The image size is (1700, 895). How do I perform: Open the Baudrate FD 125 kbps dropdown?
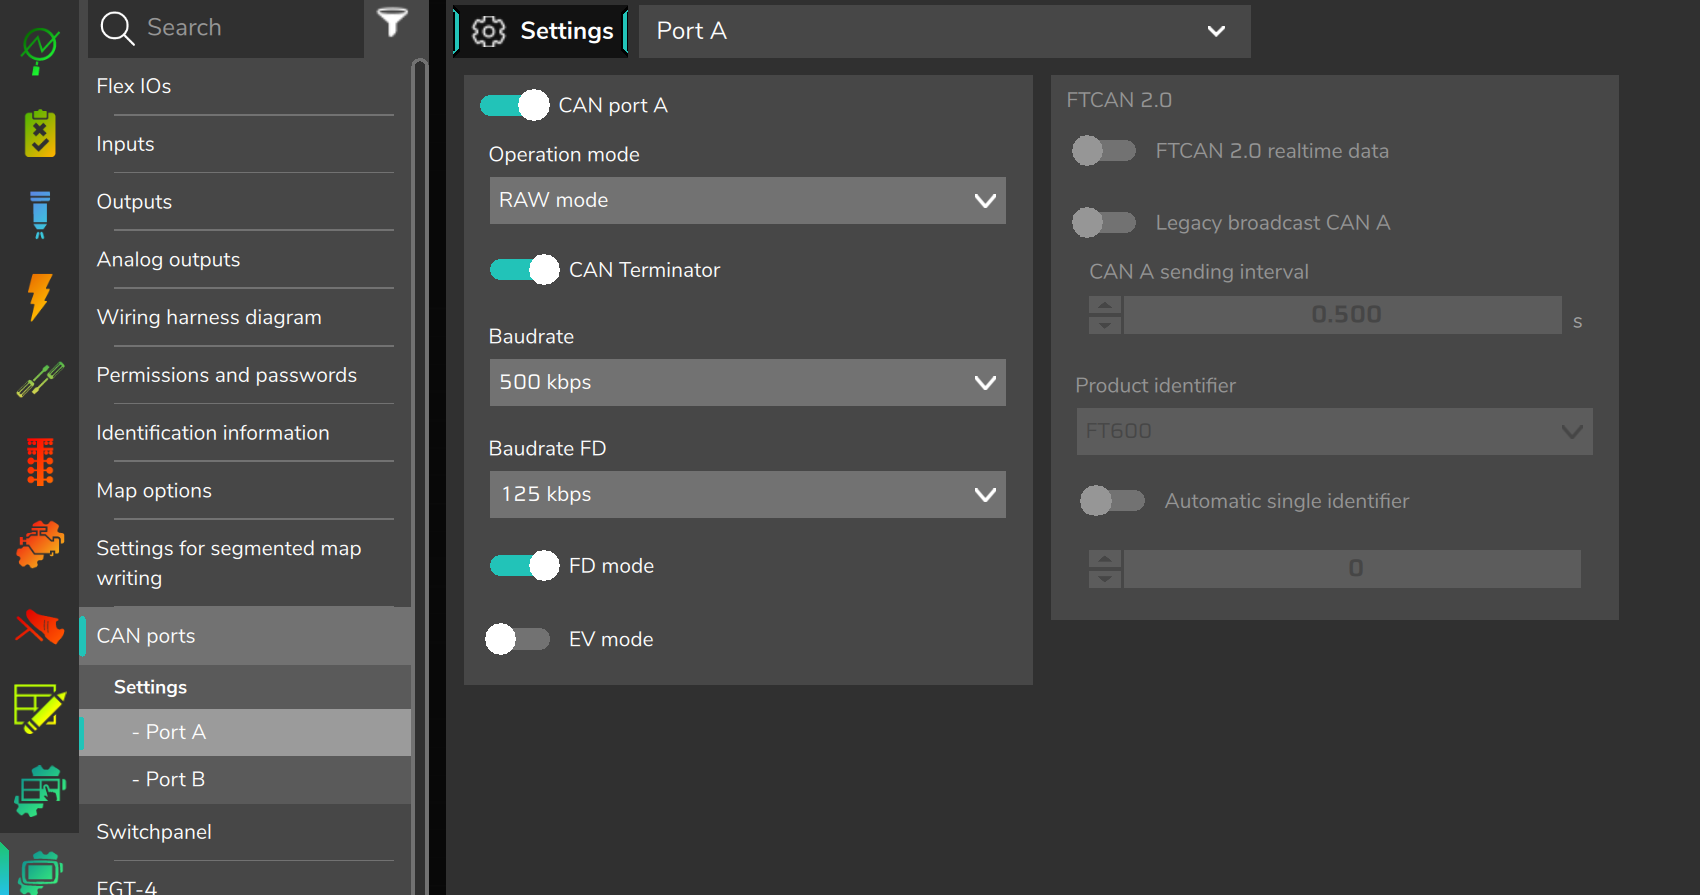coord(747,494)
